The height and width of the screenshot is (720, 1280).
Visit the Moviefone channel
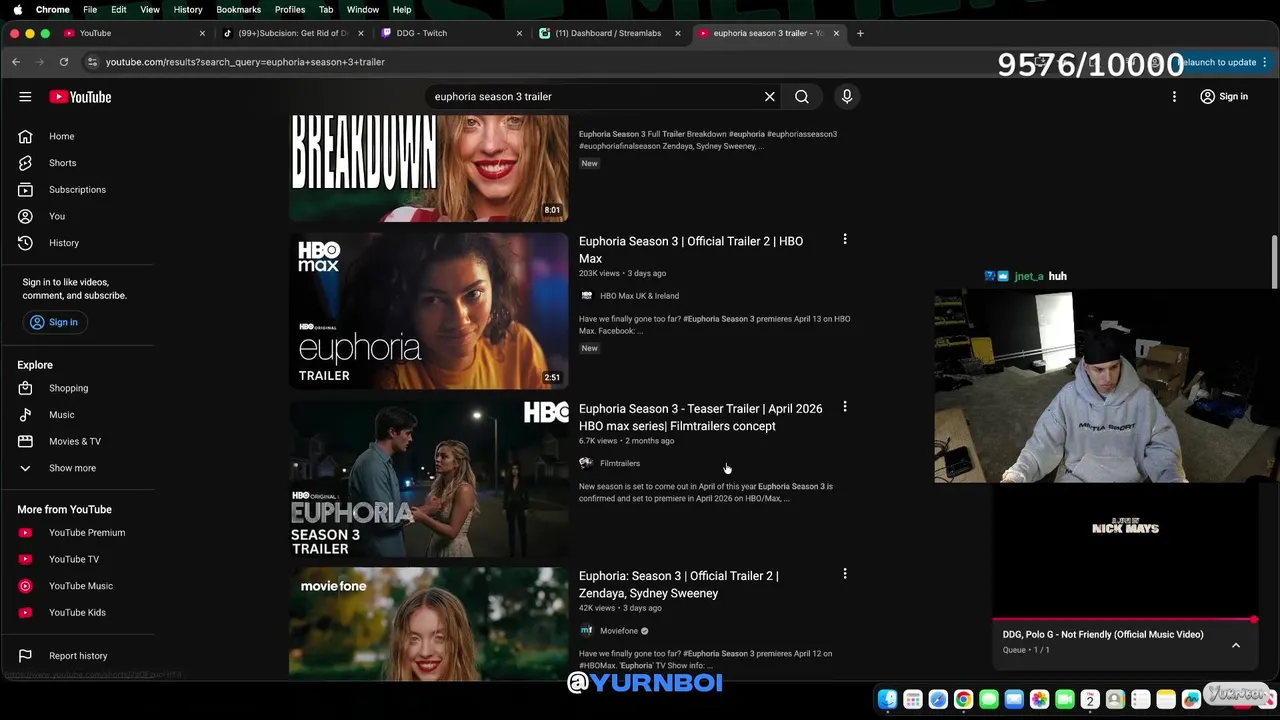619,631
